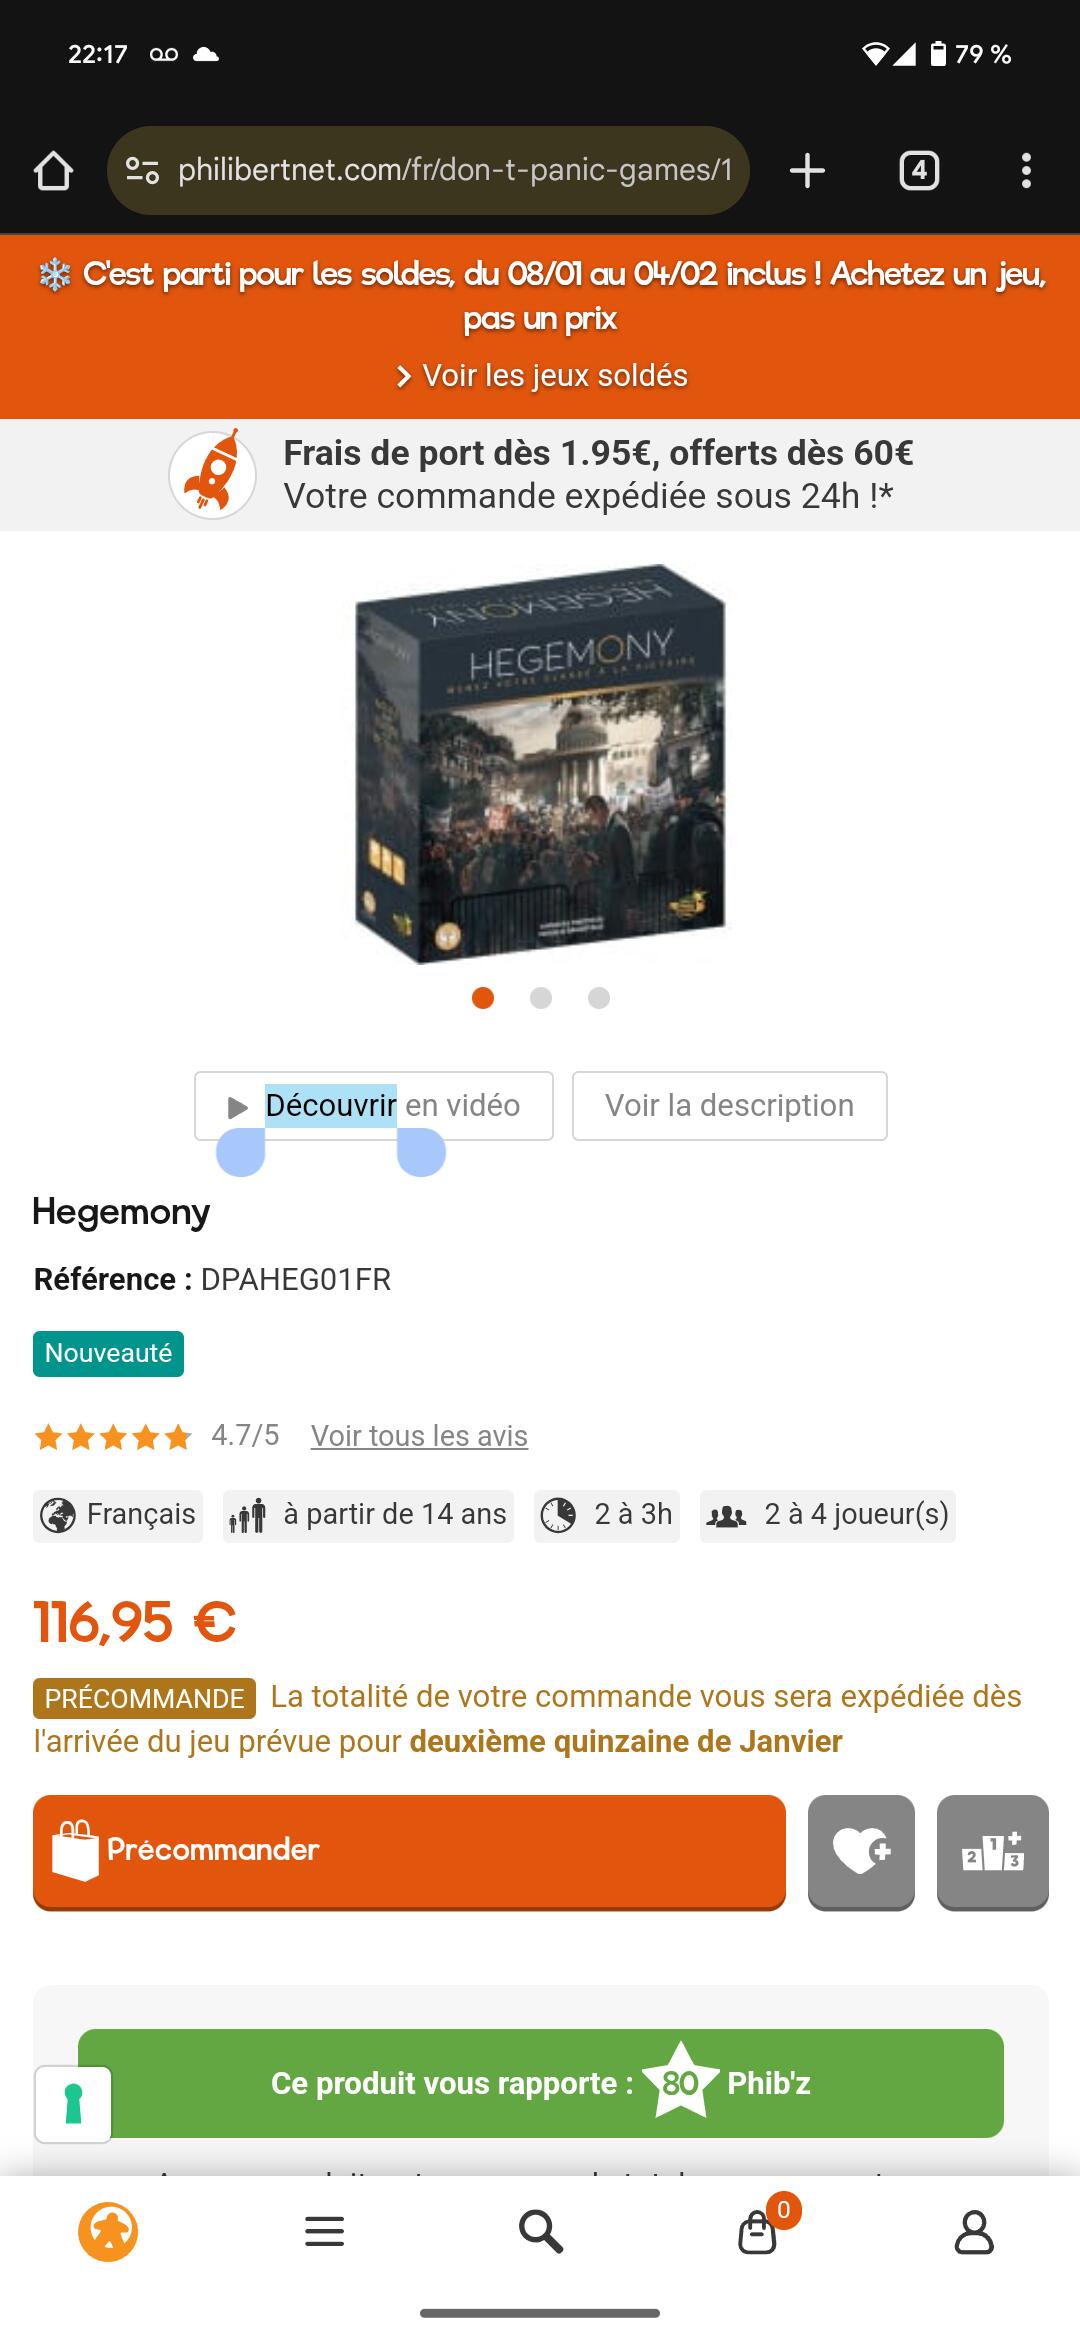1080x2340 pixels.
Task: Expand Voir les jeux soldés chevron link
Action: pos(541,376)
